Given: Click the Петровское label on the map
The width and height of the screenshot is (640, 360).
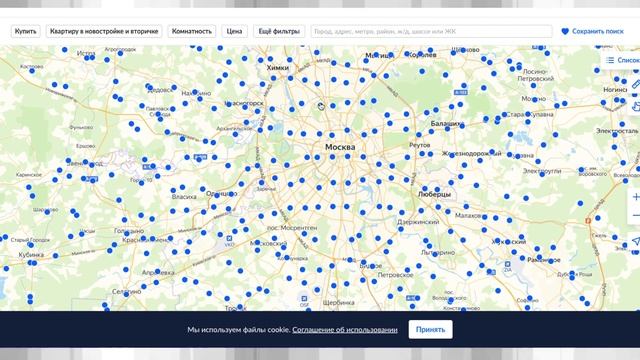Looking at the screenshot, I should 395,275.
